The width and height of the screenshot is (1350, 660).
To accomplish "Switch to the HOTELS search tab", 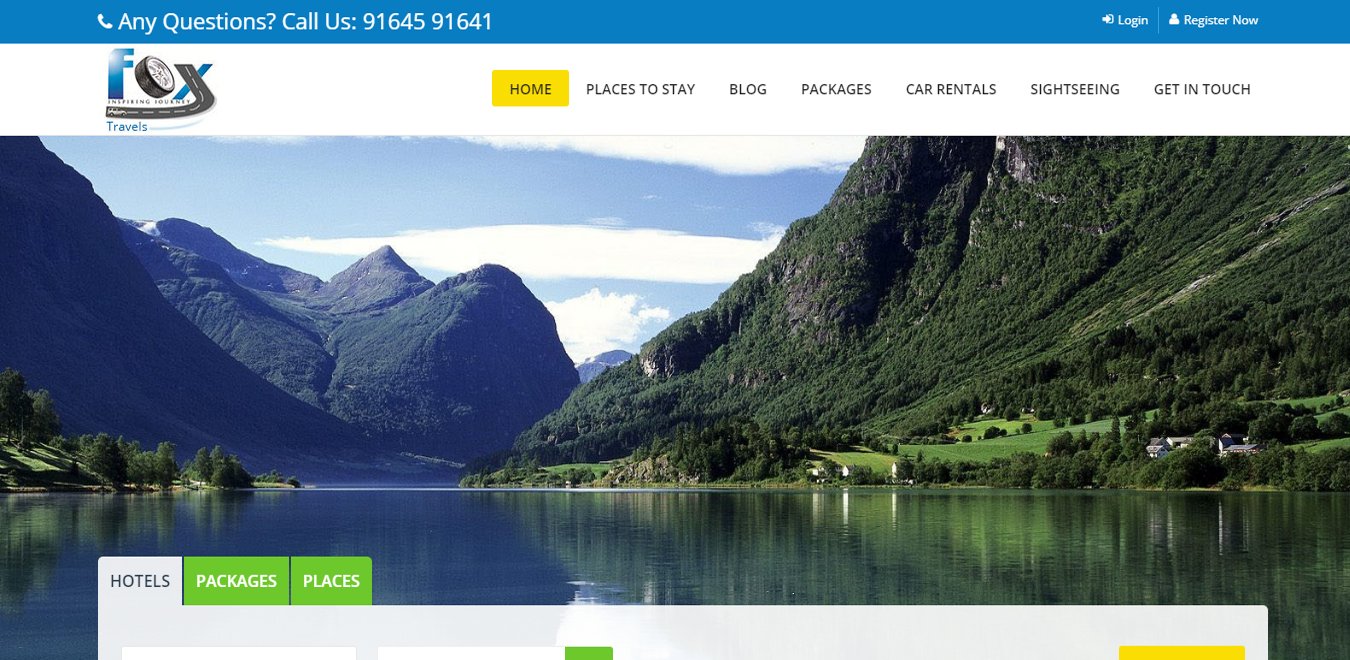I will pos(140,581).
